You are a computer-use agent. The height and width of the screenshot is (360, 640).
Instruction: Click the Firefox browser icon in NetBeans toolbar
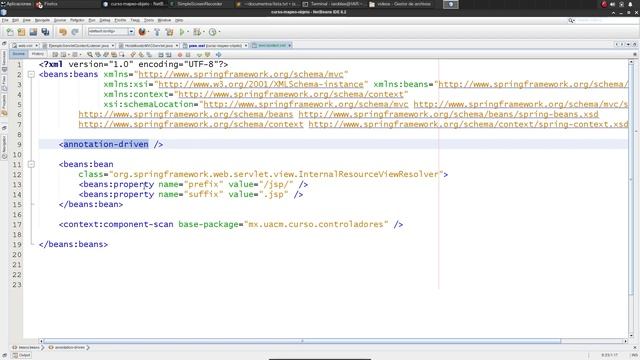142,31
